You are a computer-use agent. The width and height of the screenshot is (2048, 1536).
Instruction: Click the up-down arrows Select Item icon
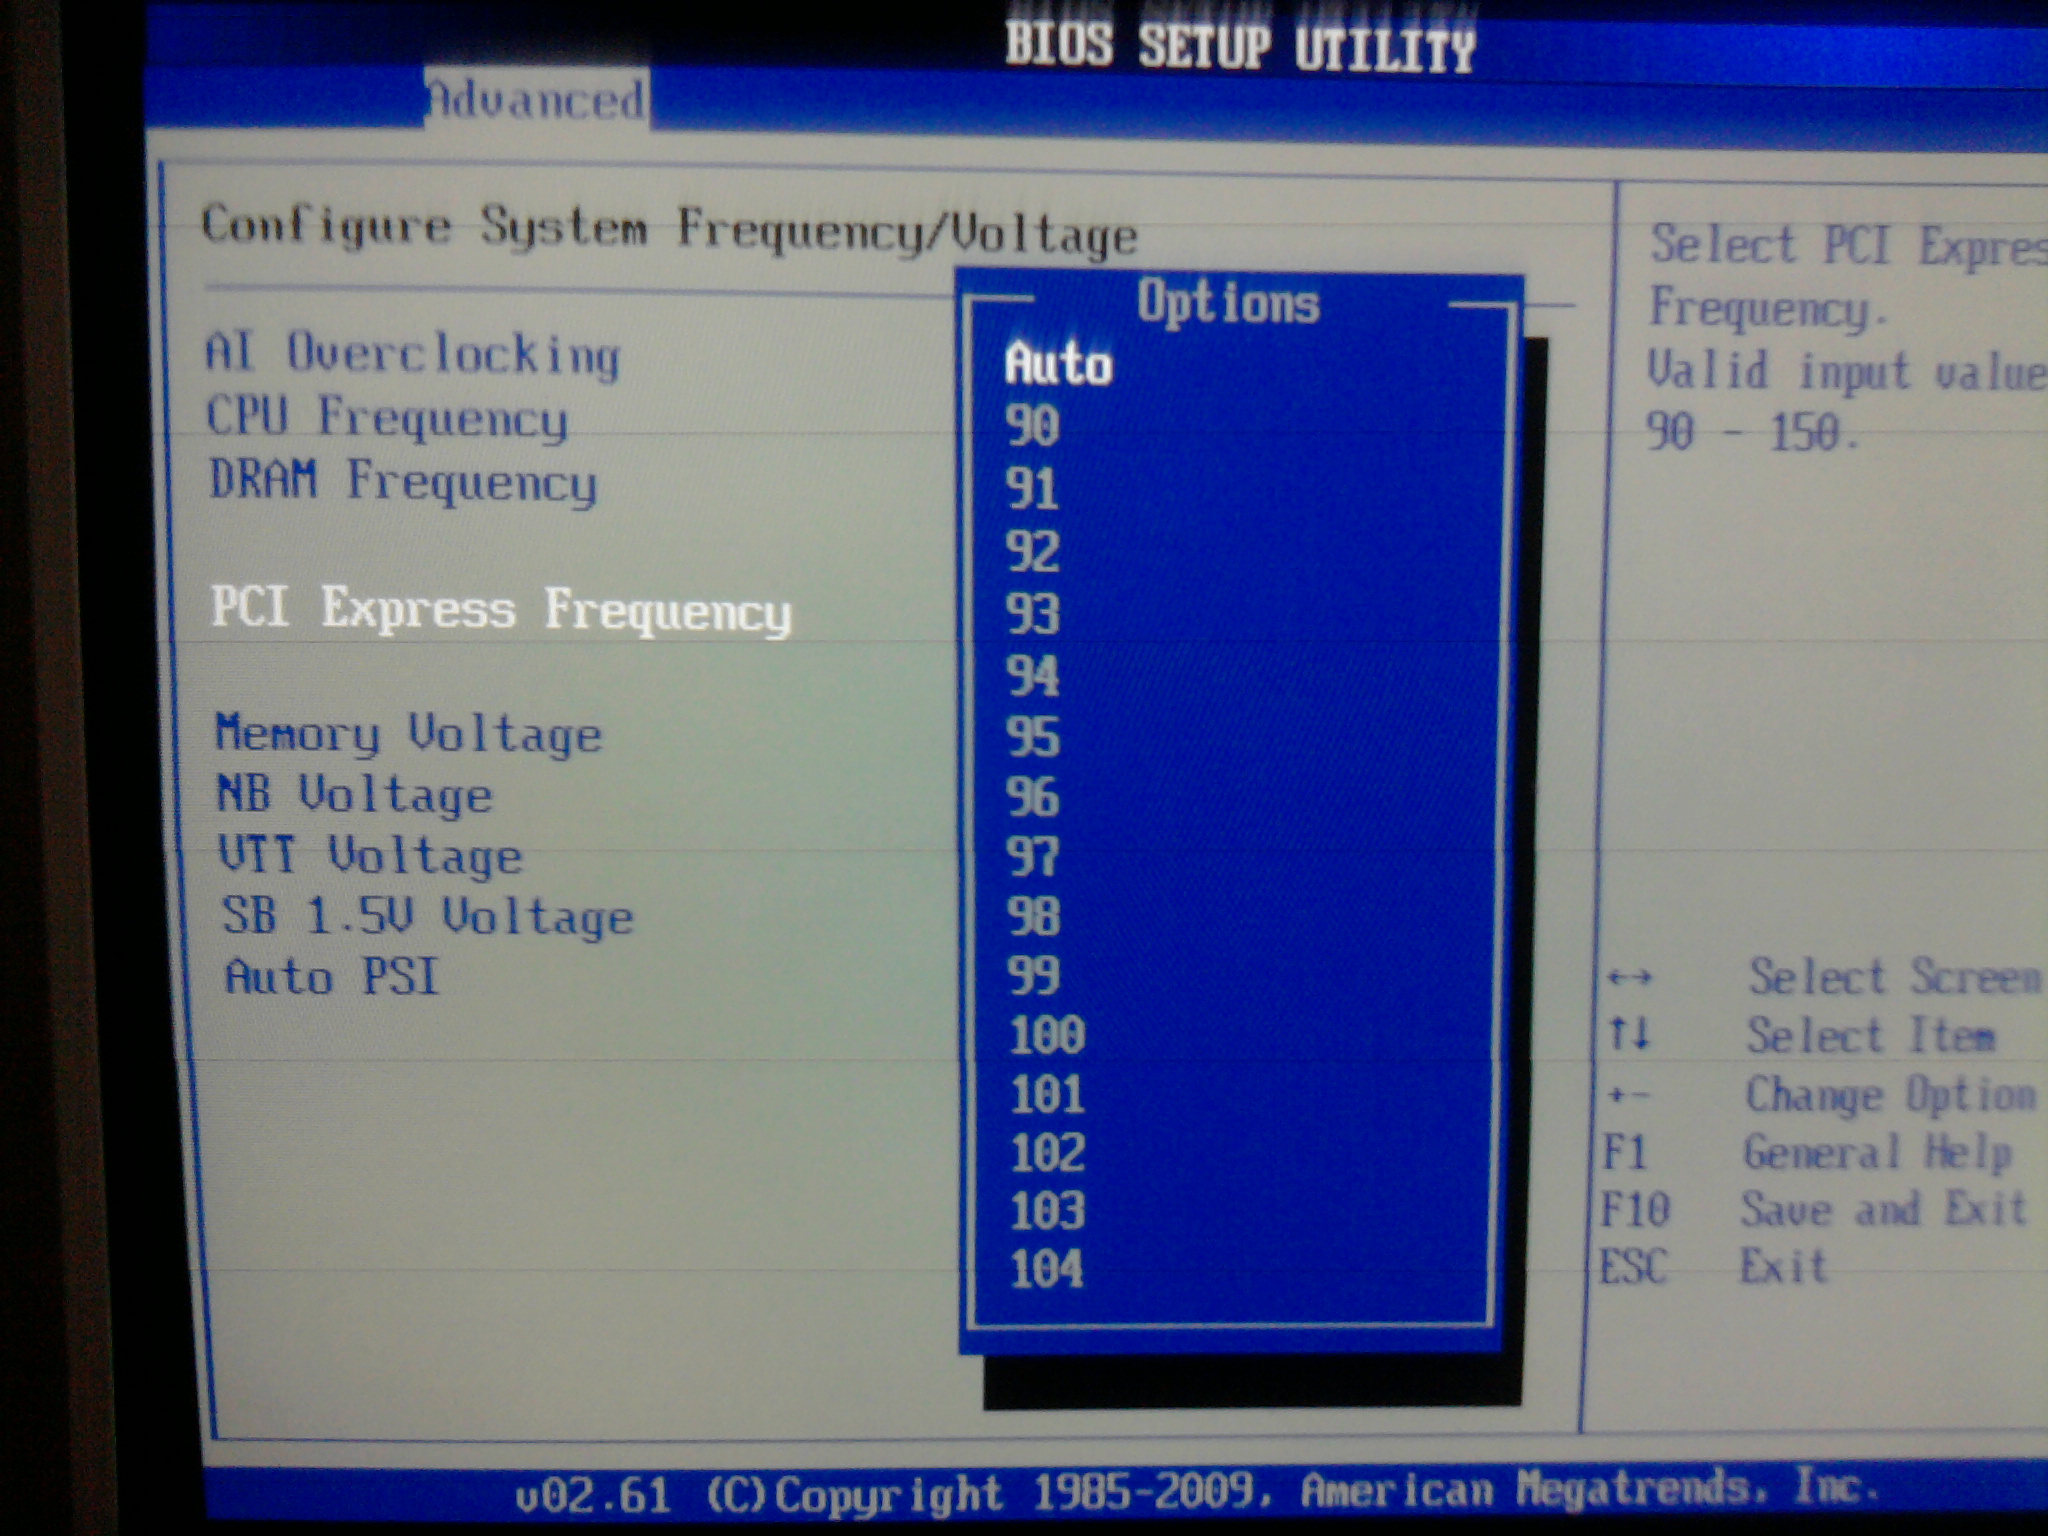(1630, 1034)
